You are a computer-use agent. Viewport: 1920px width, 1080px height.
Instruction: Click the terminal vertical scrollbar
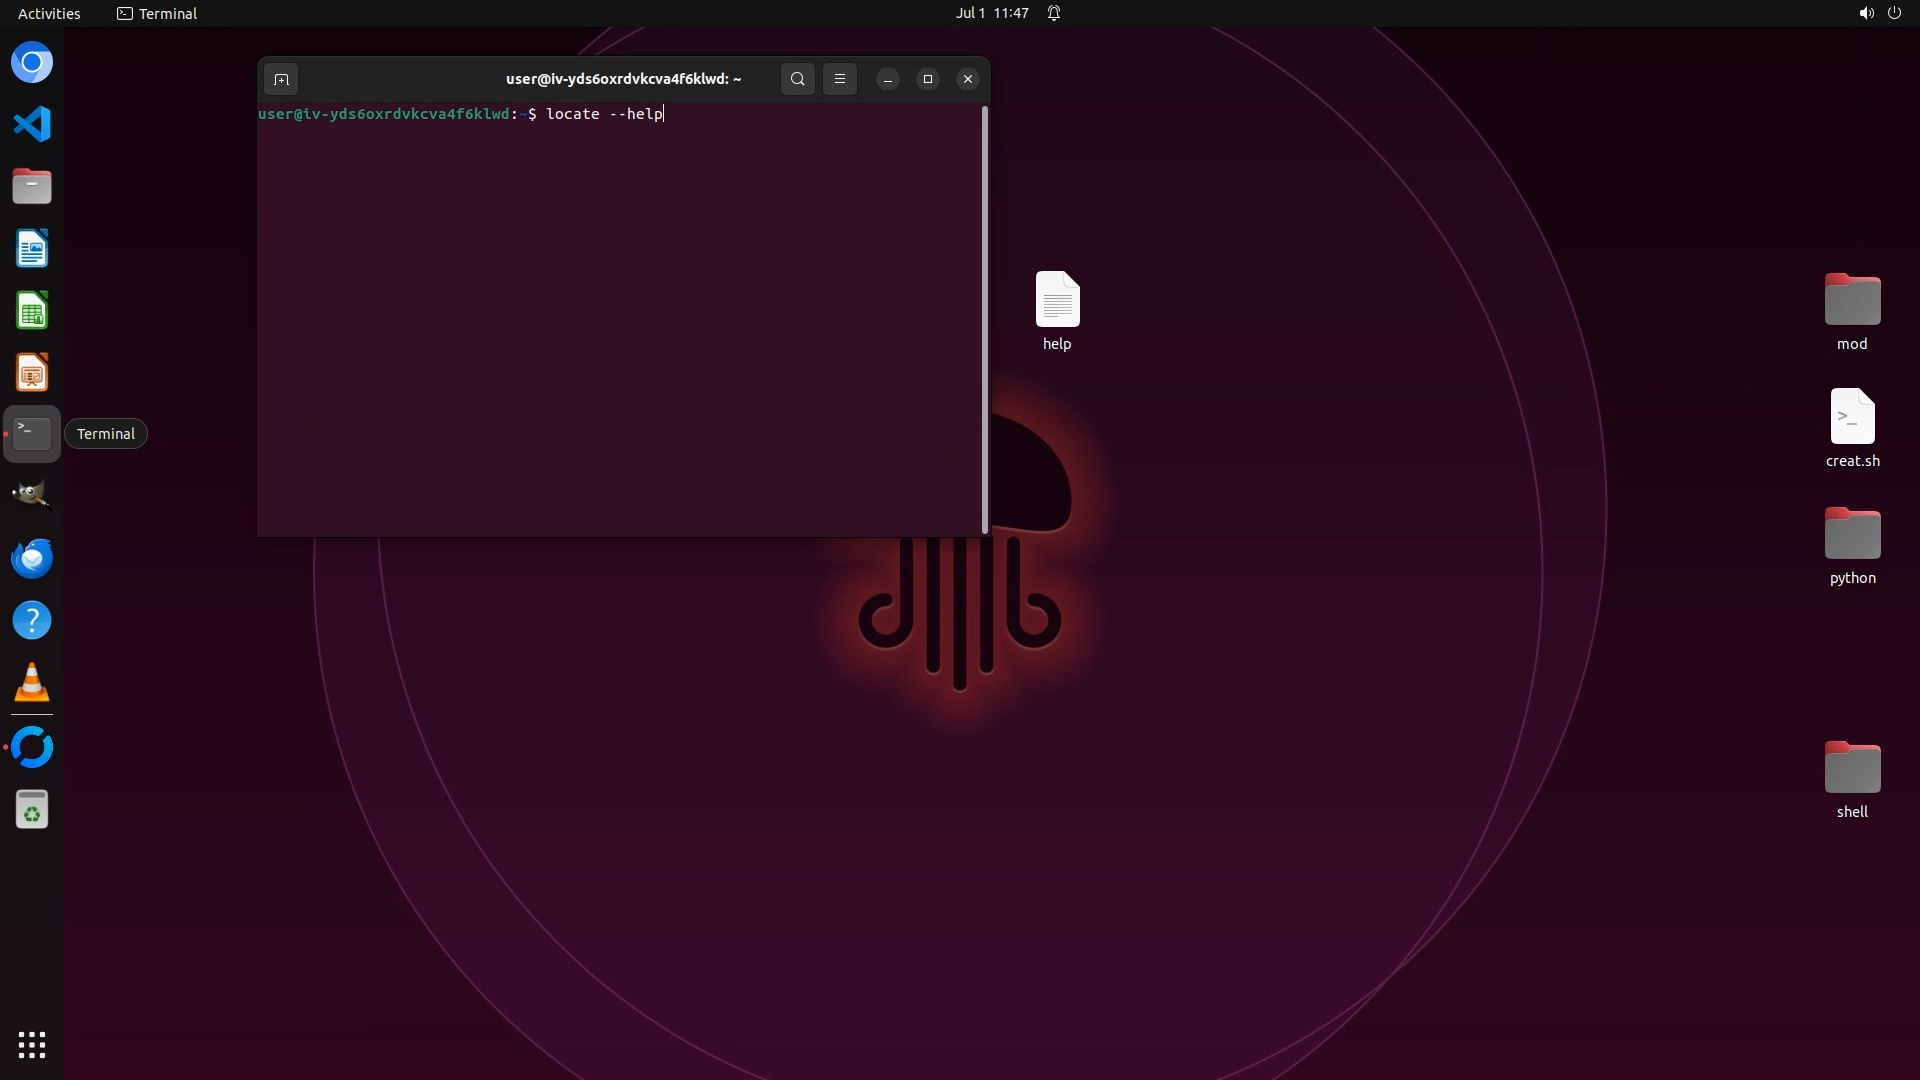(x=985, y=320)
